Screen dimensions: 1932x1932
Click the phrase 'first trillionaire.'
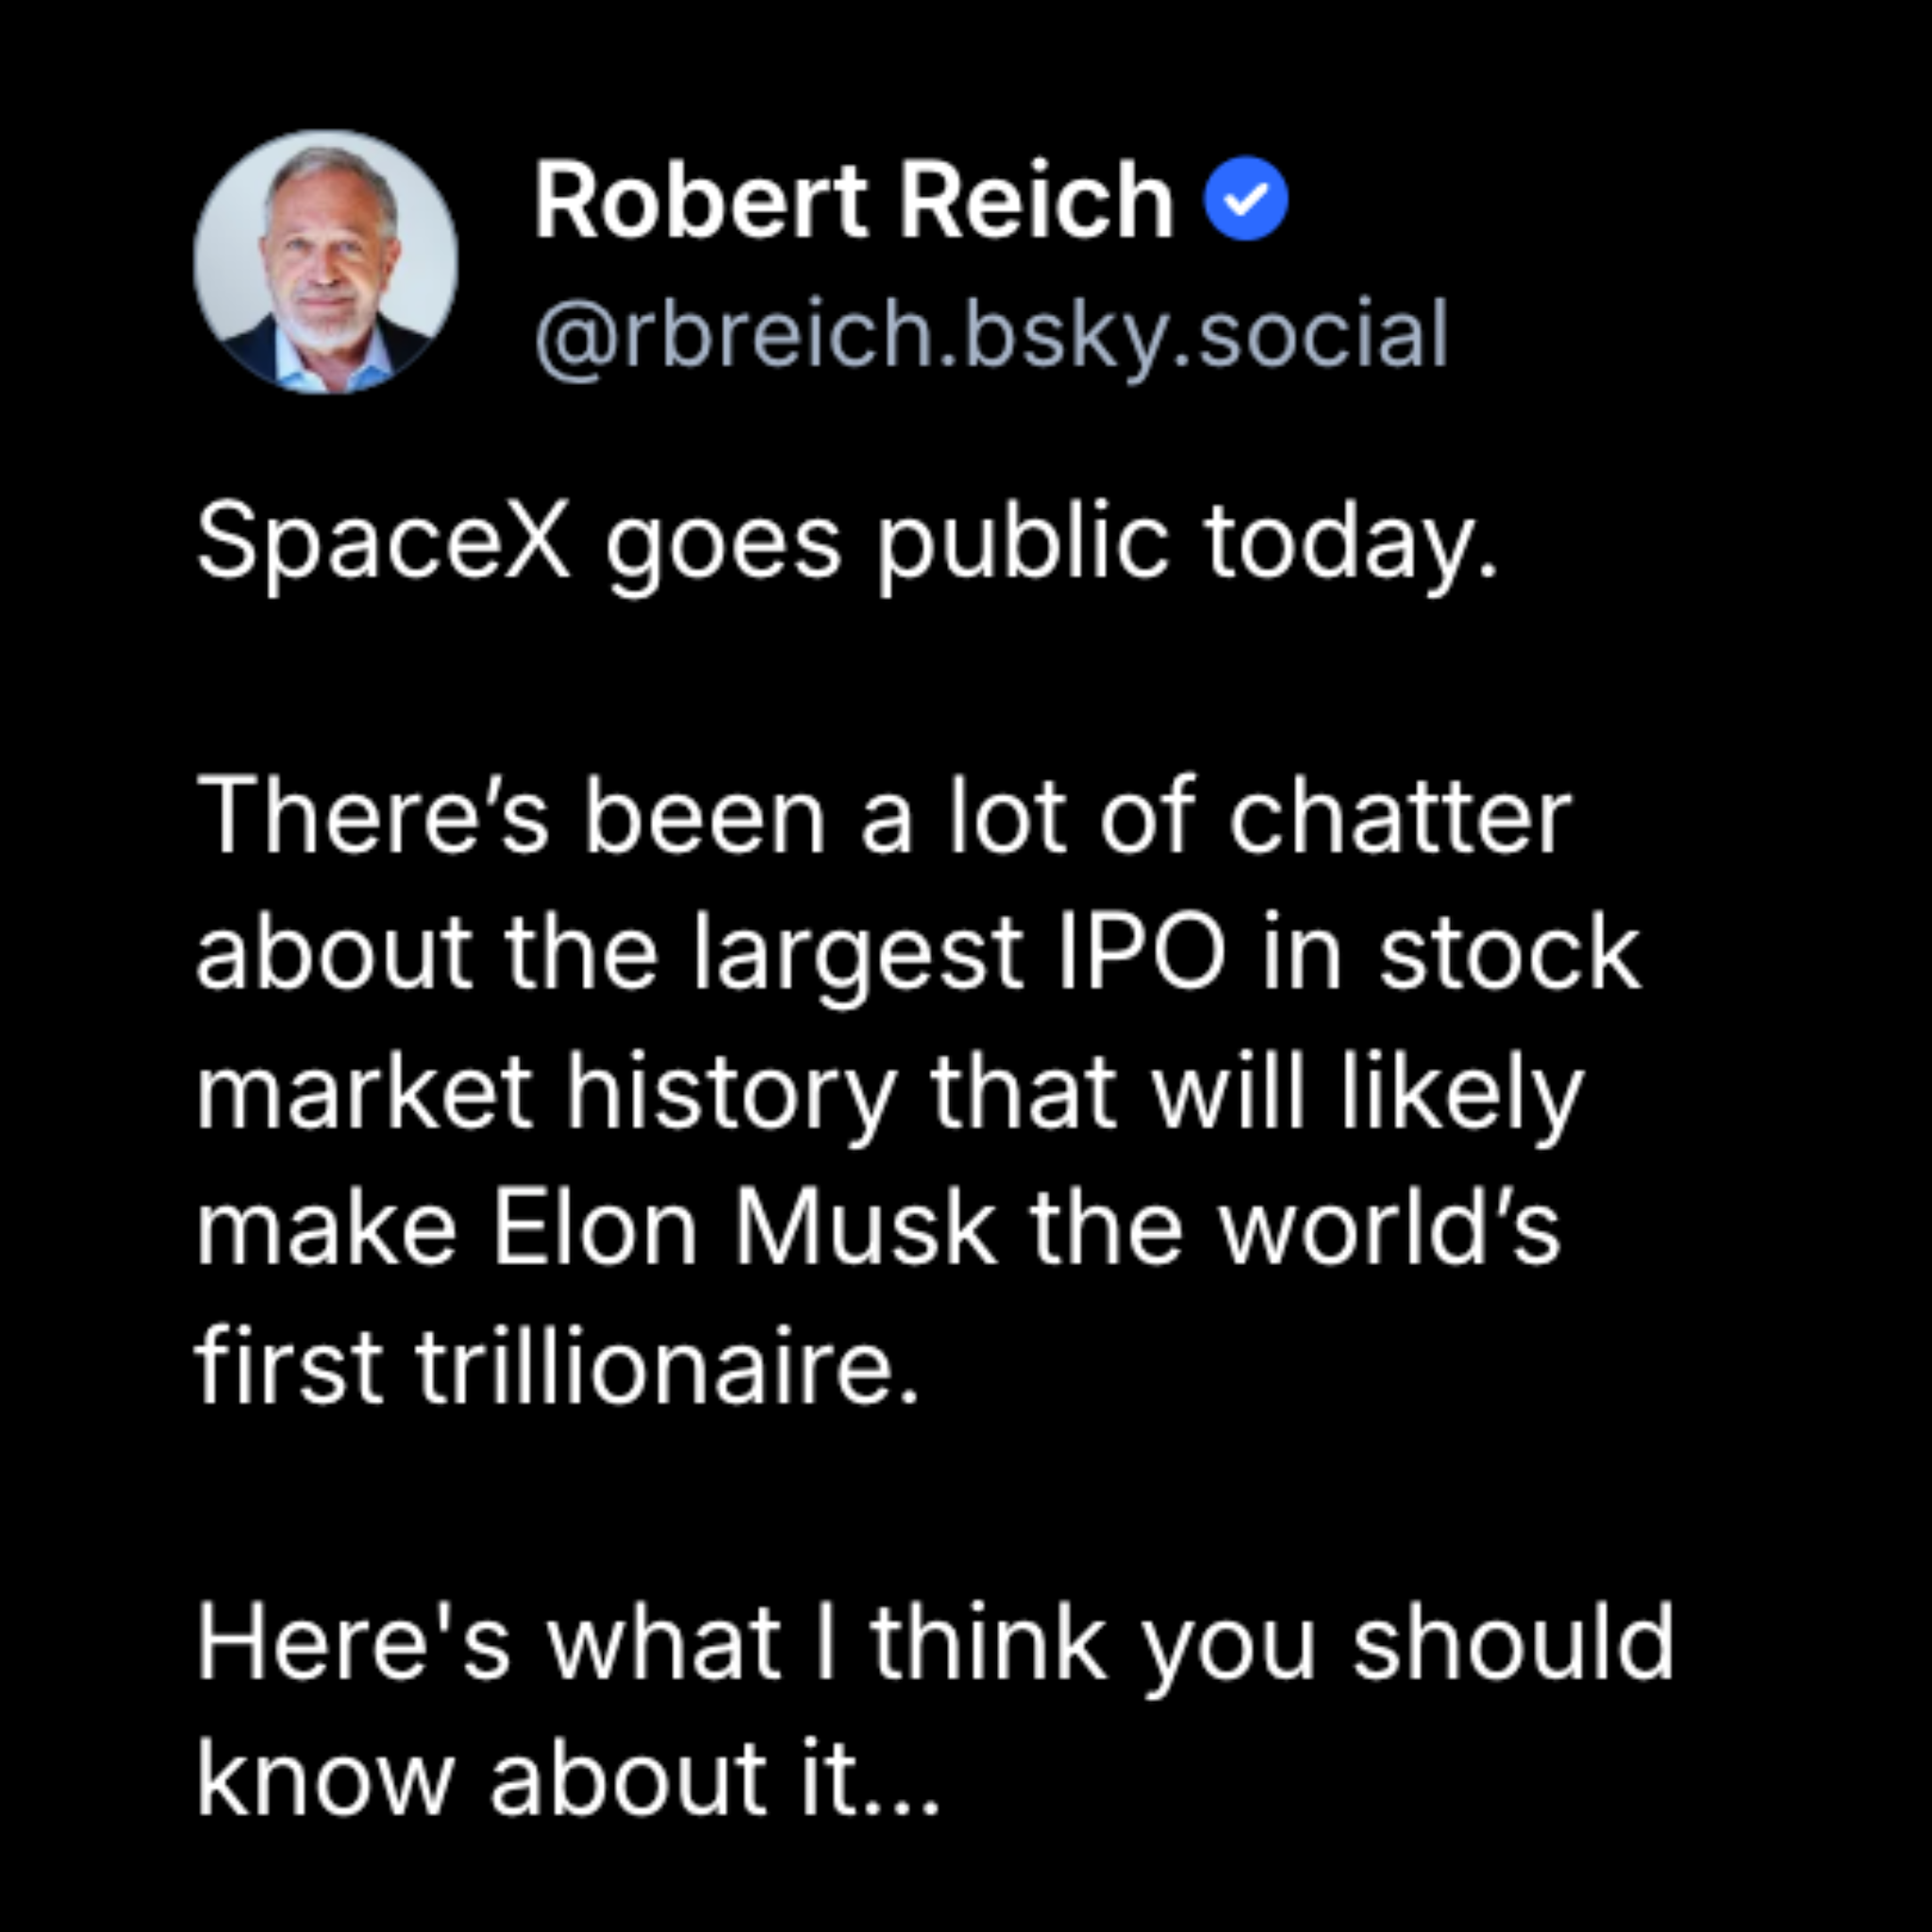(557, 1364)
